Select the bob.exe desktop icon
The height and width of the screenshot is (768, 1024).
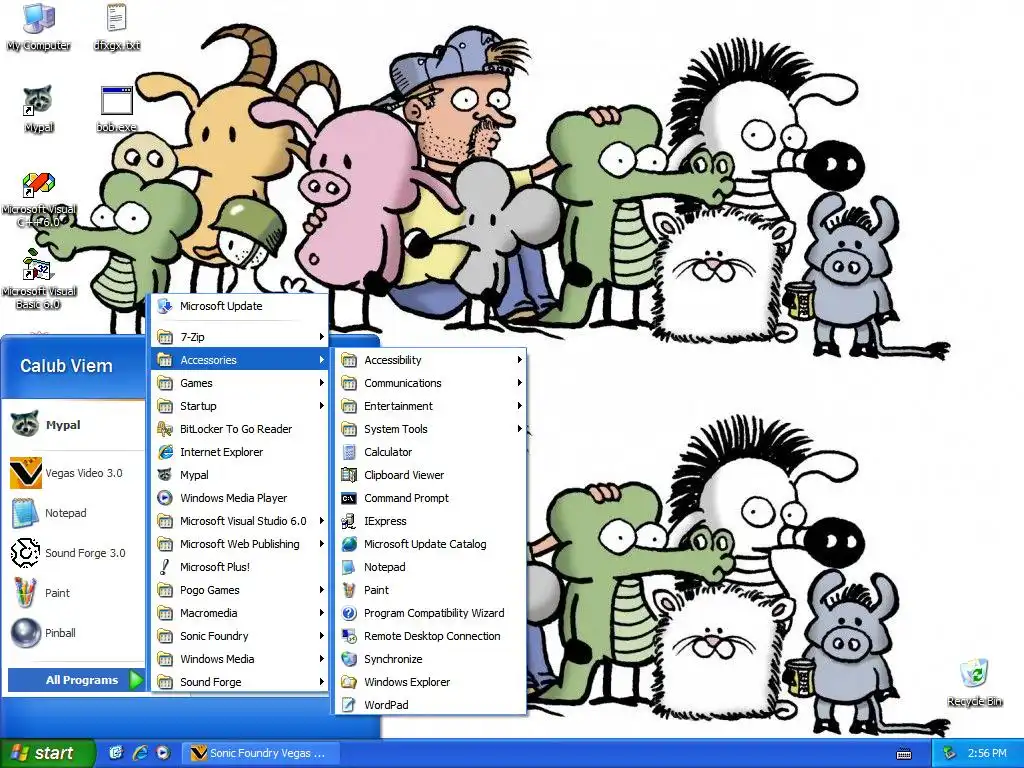116,109
